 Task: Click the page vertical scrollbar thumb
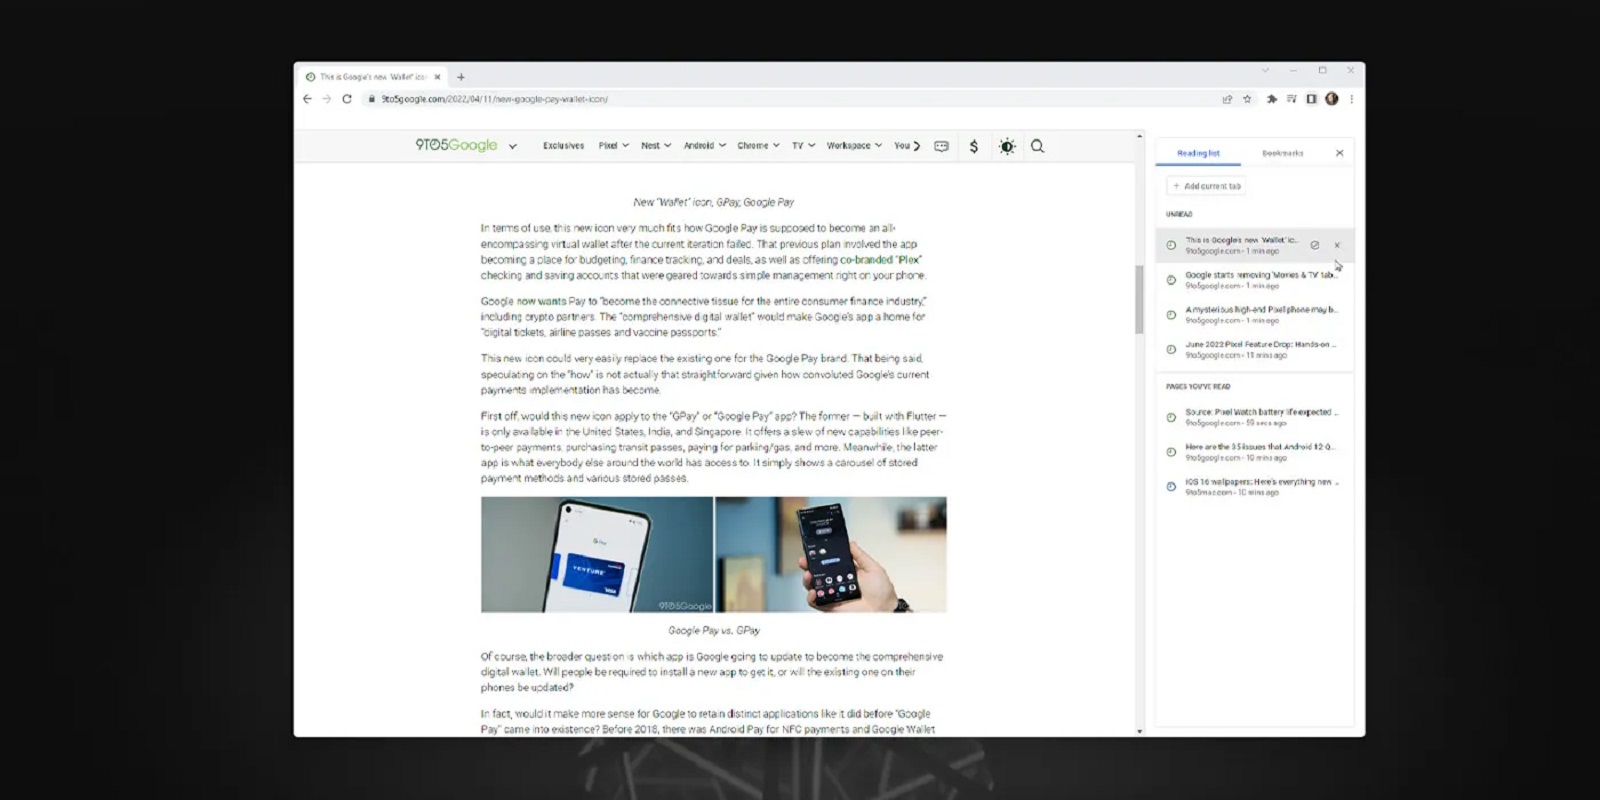point(1139,299)
